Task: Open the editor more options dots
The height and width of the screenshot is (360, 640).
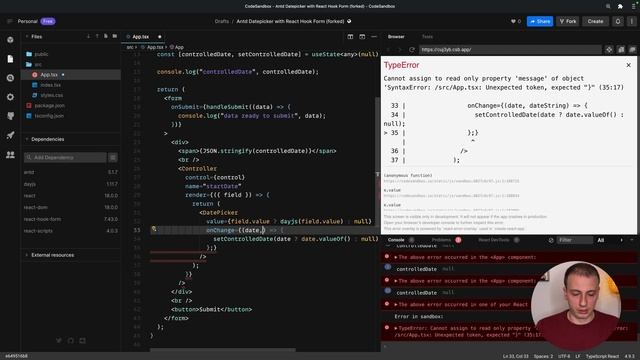Action: 374,37
